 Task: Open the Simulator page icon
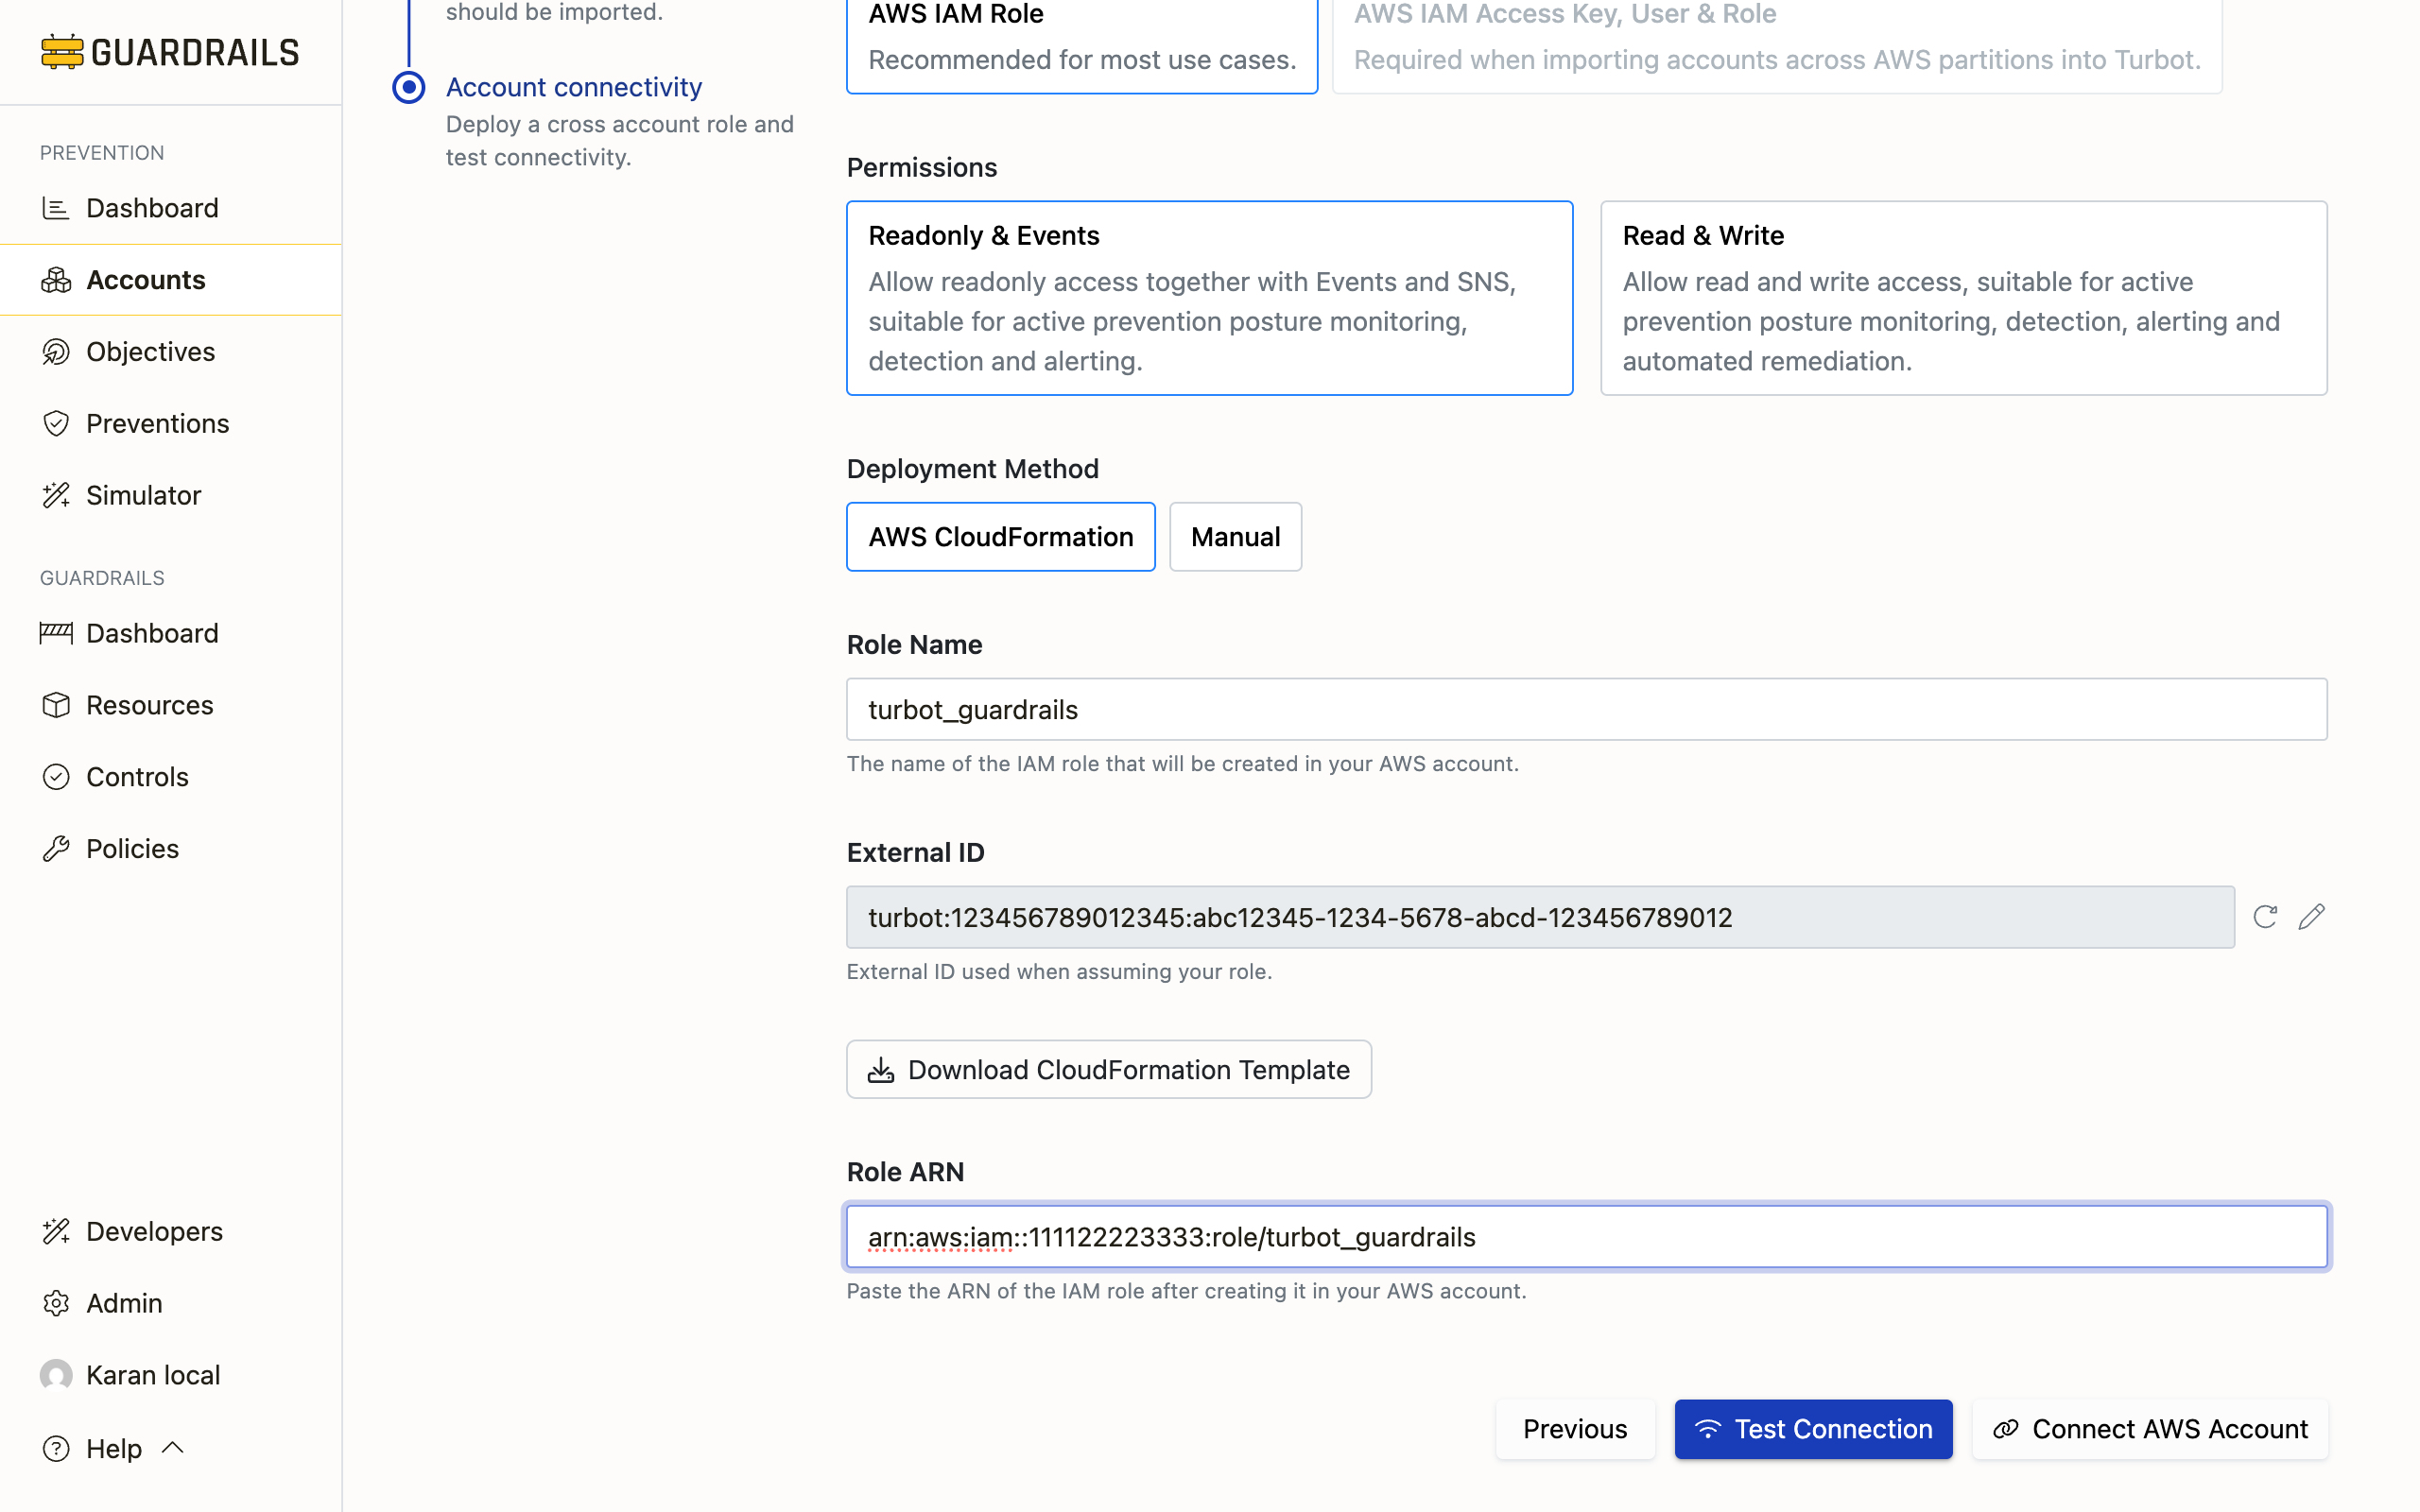pos(56,495)
